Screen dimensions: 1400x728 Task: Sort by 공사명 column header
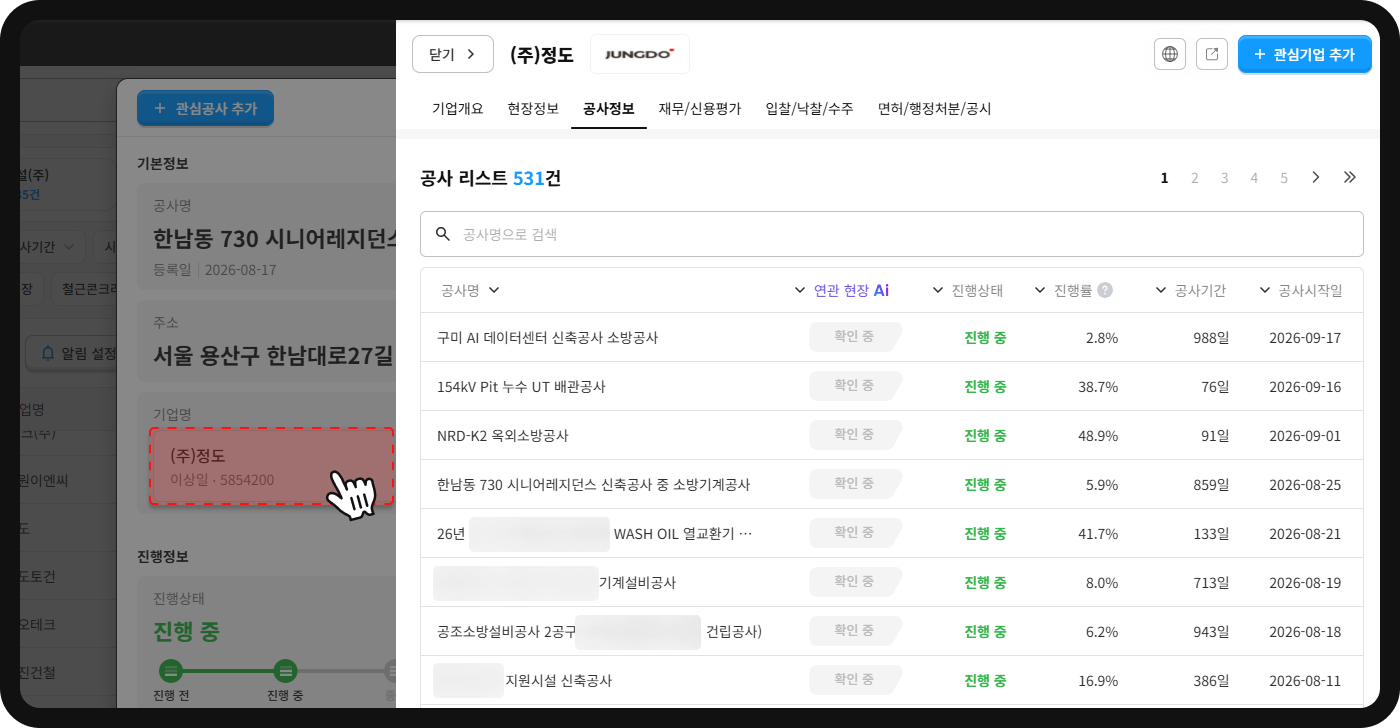[x=470, y=290]
